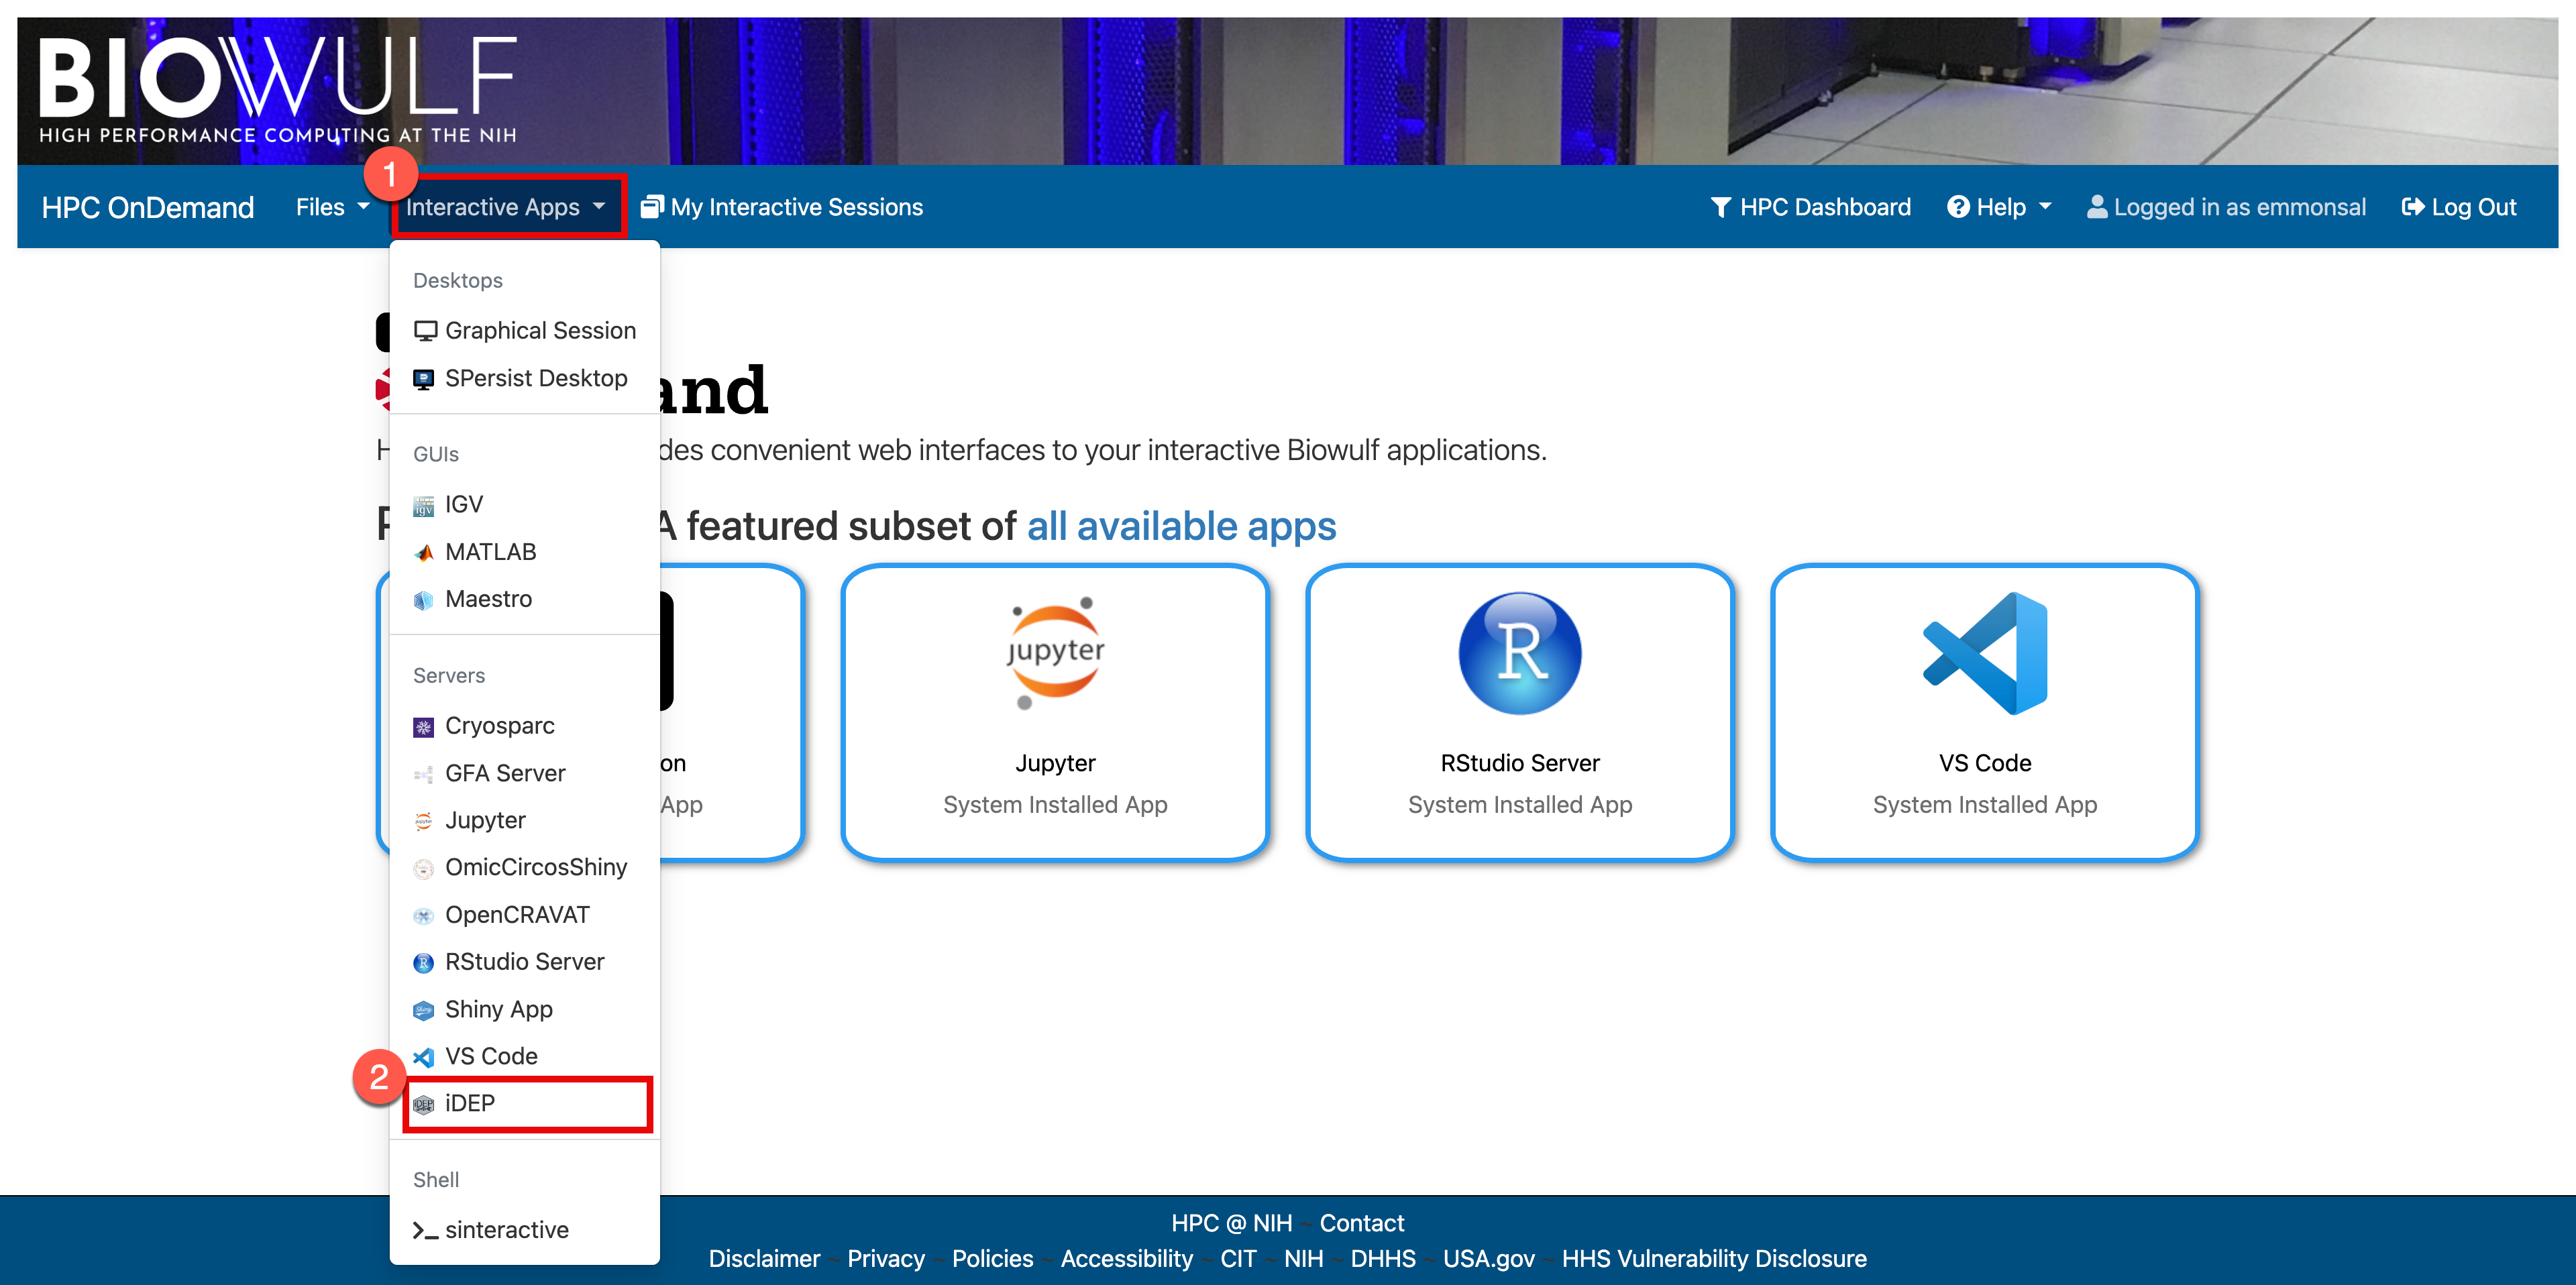Viewport: 2576px width, 1285px height.
Task: Click the SPersist Desktop icon
Action: pyautogui.click(x=424, y=379)
